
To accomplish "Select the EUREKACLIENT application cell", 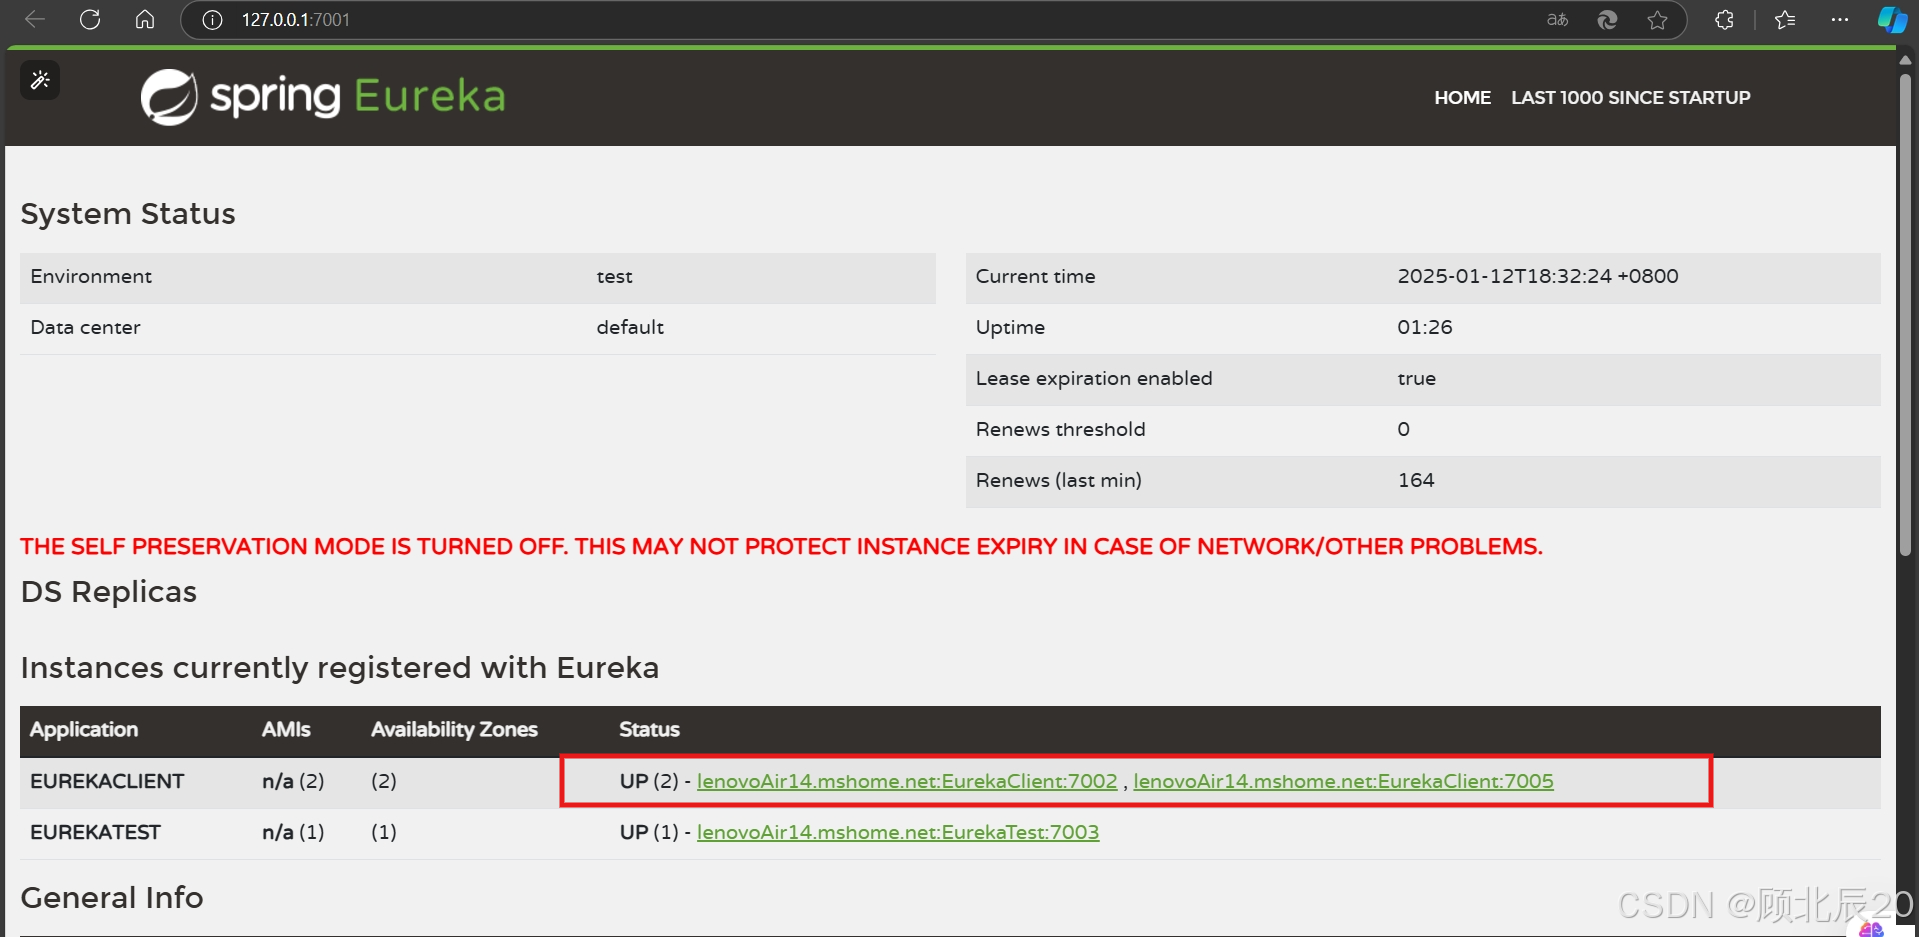I will pyautogui.click(x=107, y=781).
